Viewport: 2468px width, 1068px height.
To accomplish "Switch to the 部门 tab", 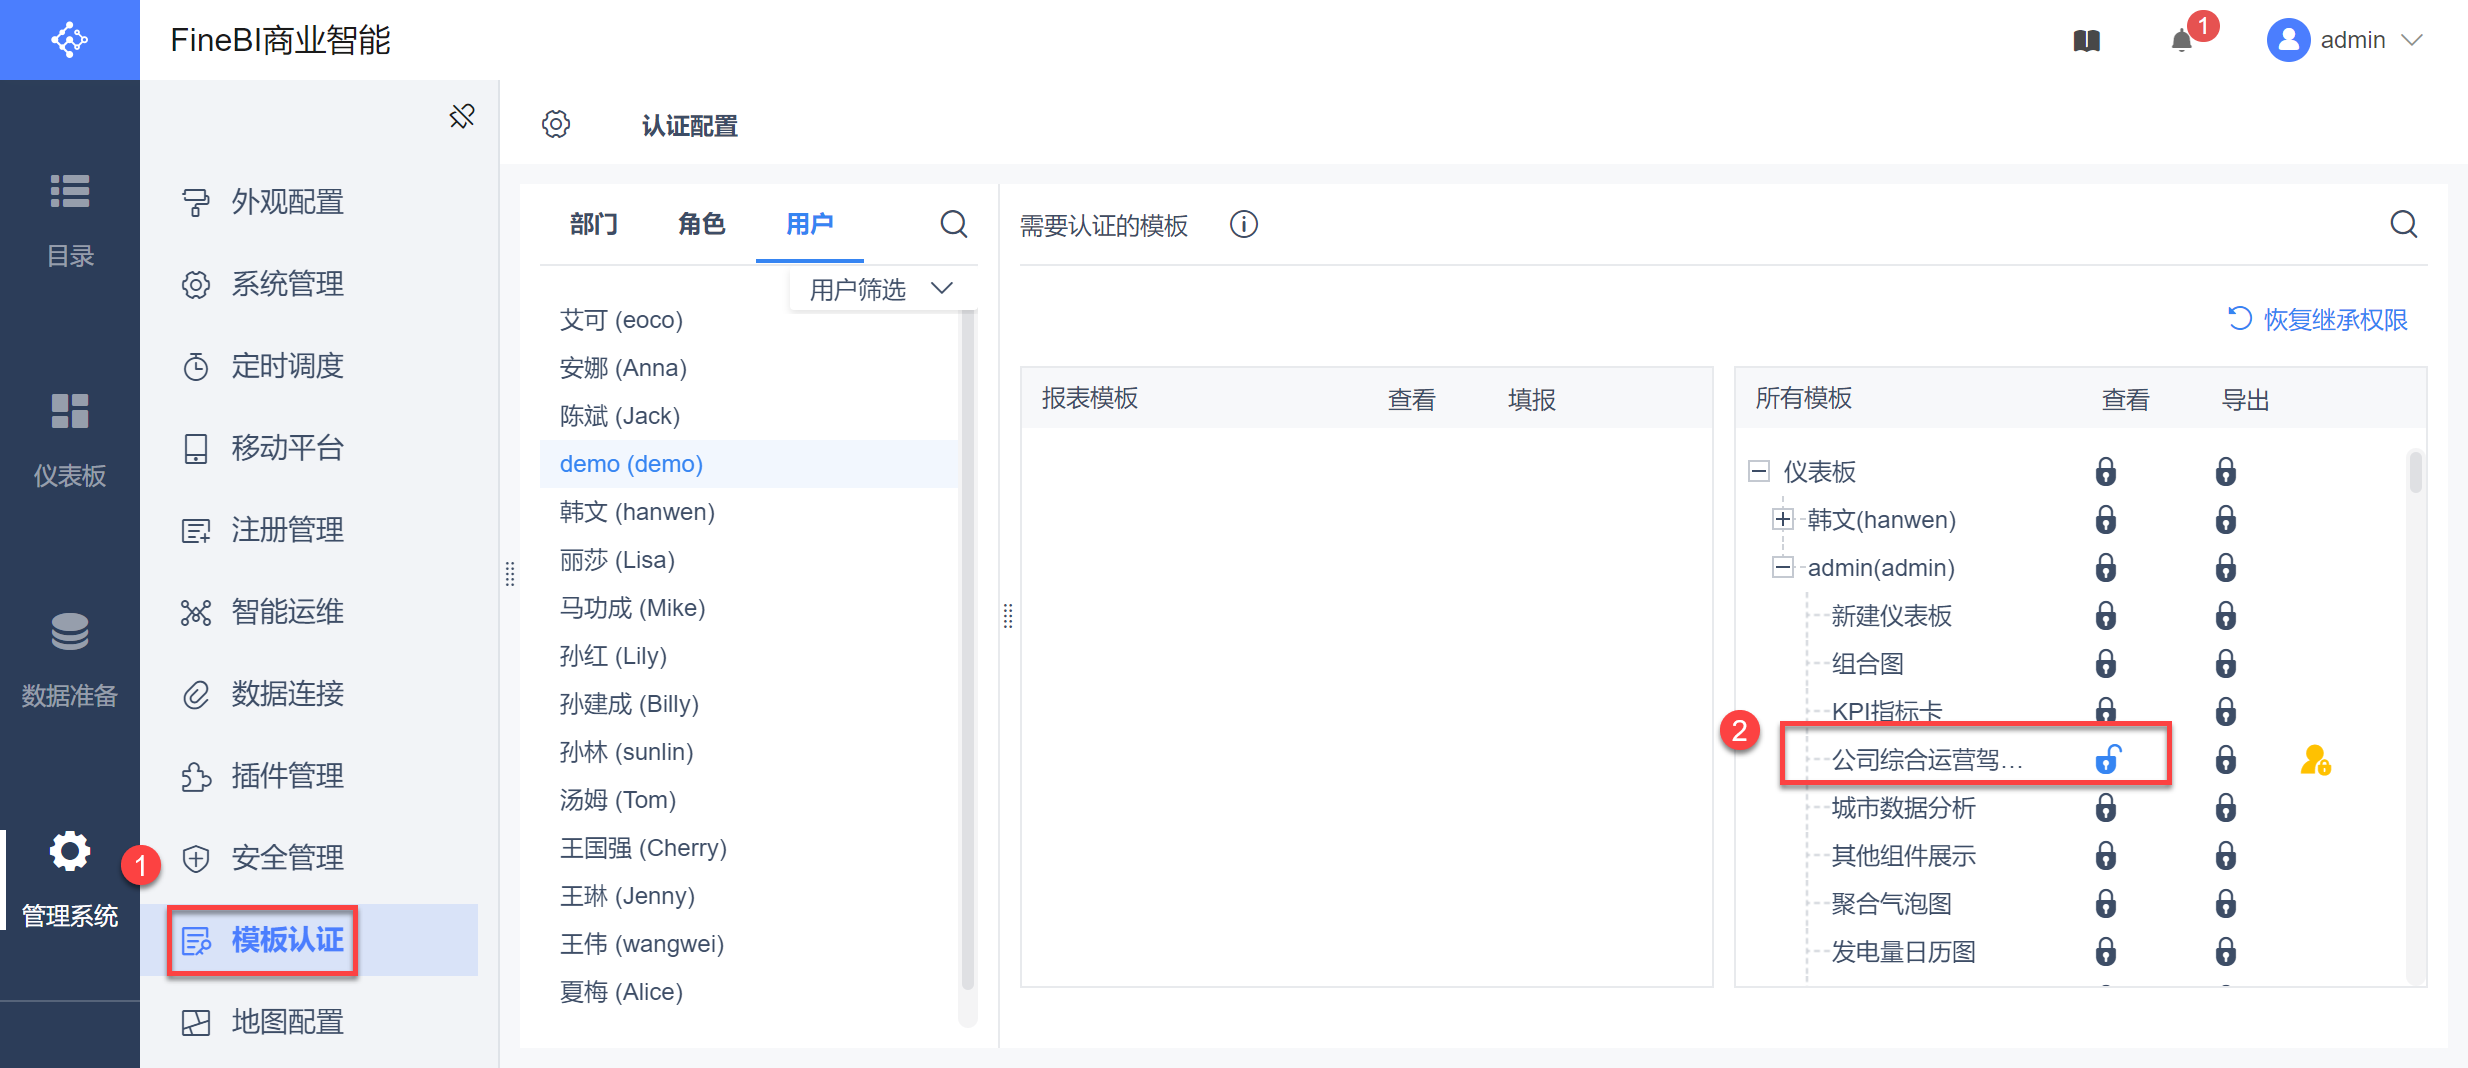I will pos(594,224).
